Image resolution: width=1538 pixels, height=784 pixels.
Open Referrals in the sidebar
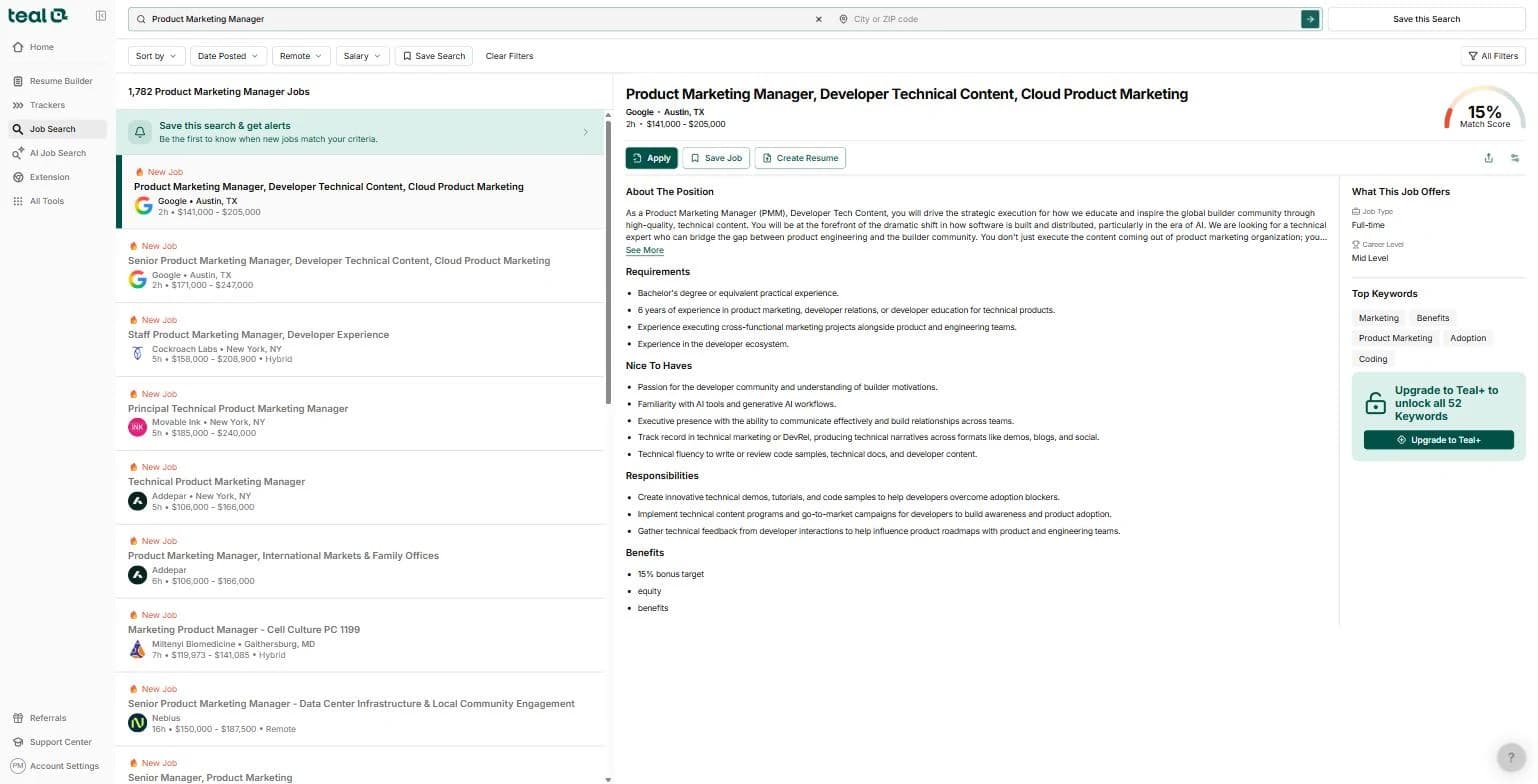pos(56,718)
